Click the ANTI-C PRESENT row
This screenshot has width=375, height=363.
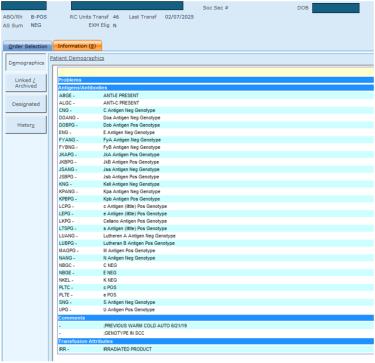pyautogui.click(x=216, y=103)
